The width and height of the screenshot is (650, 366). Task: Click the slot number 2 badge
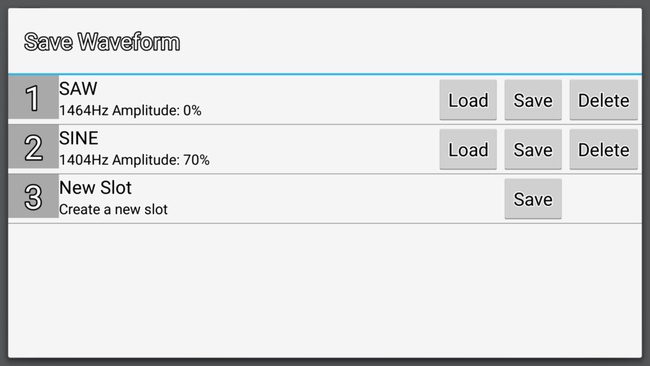(34, 147)
